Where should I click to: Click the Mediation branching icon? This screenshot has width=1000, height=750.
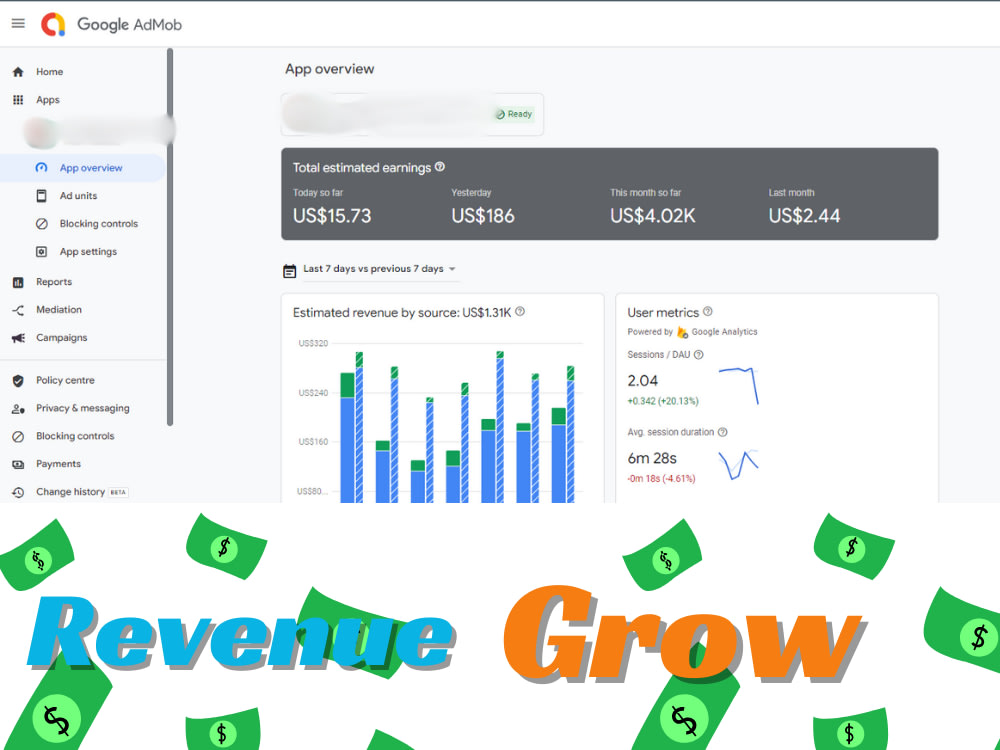18,310
